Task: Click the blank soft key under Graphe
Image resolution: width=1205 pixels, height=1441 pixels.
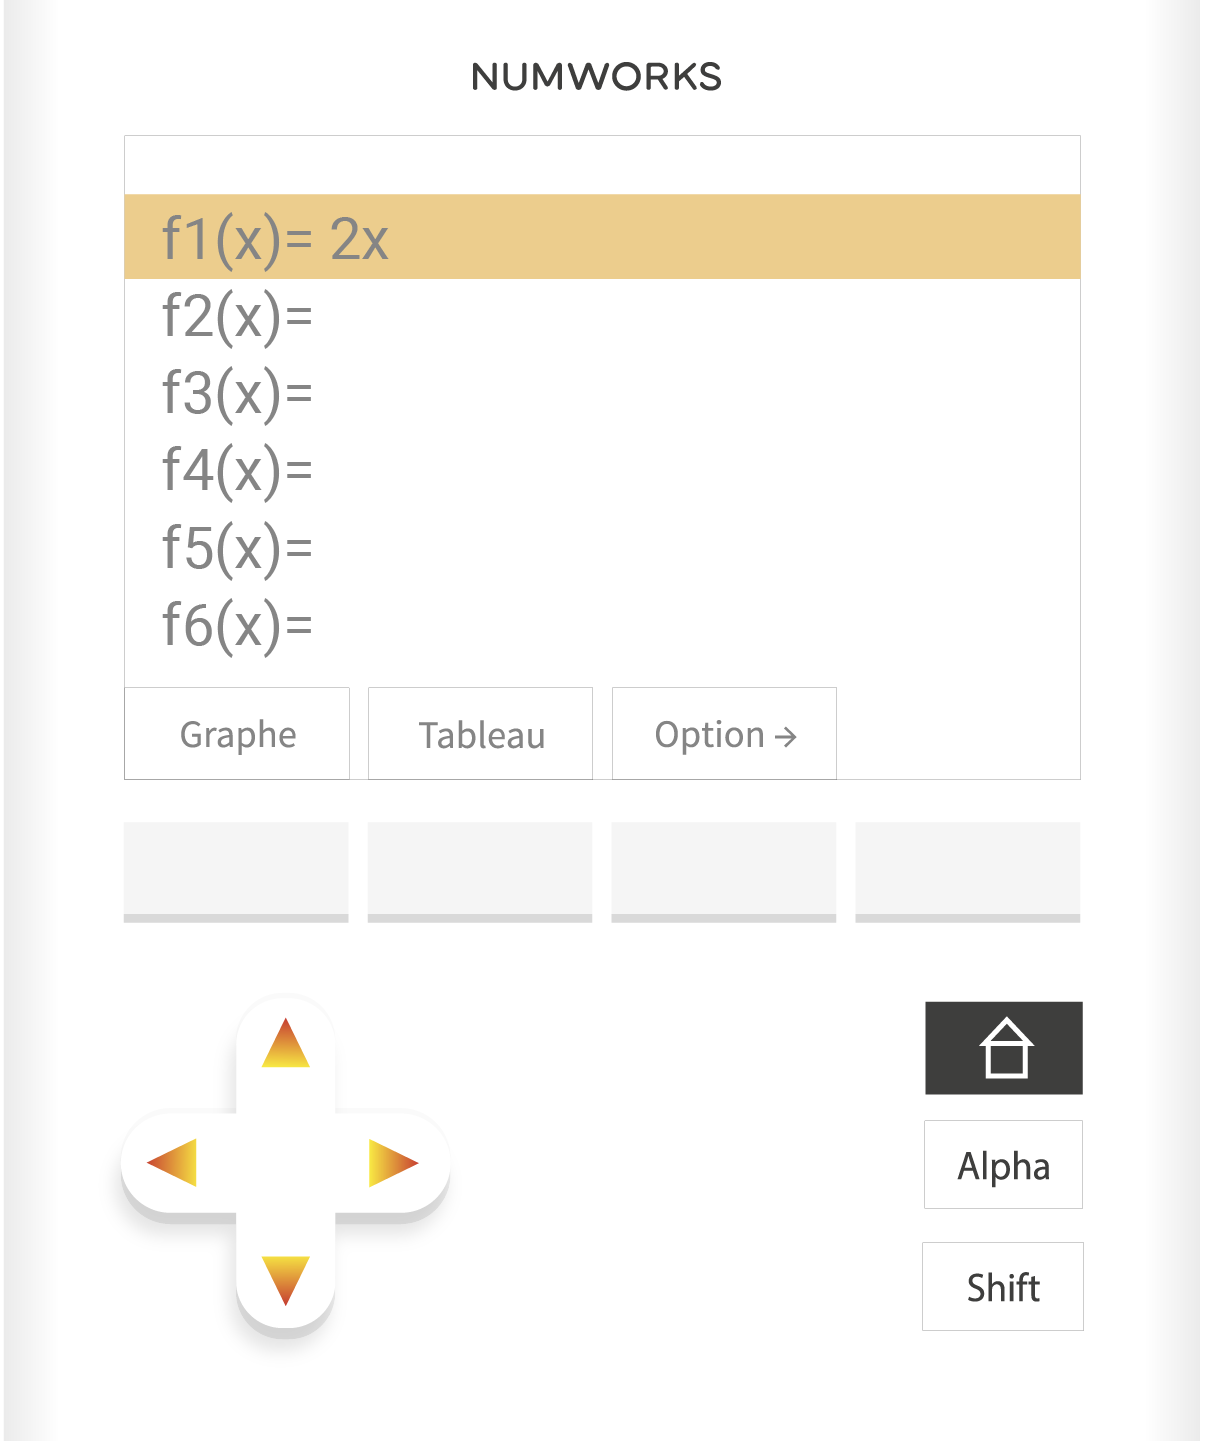Action: click(236, 872)
